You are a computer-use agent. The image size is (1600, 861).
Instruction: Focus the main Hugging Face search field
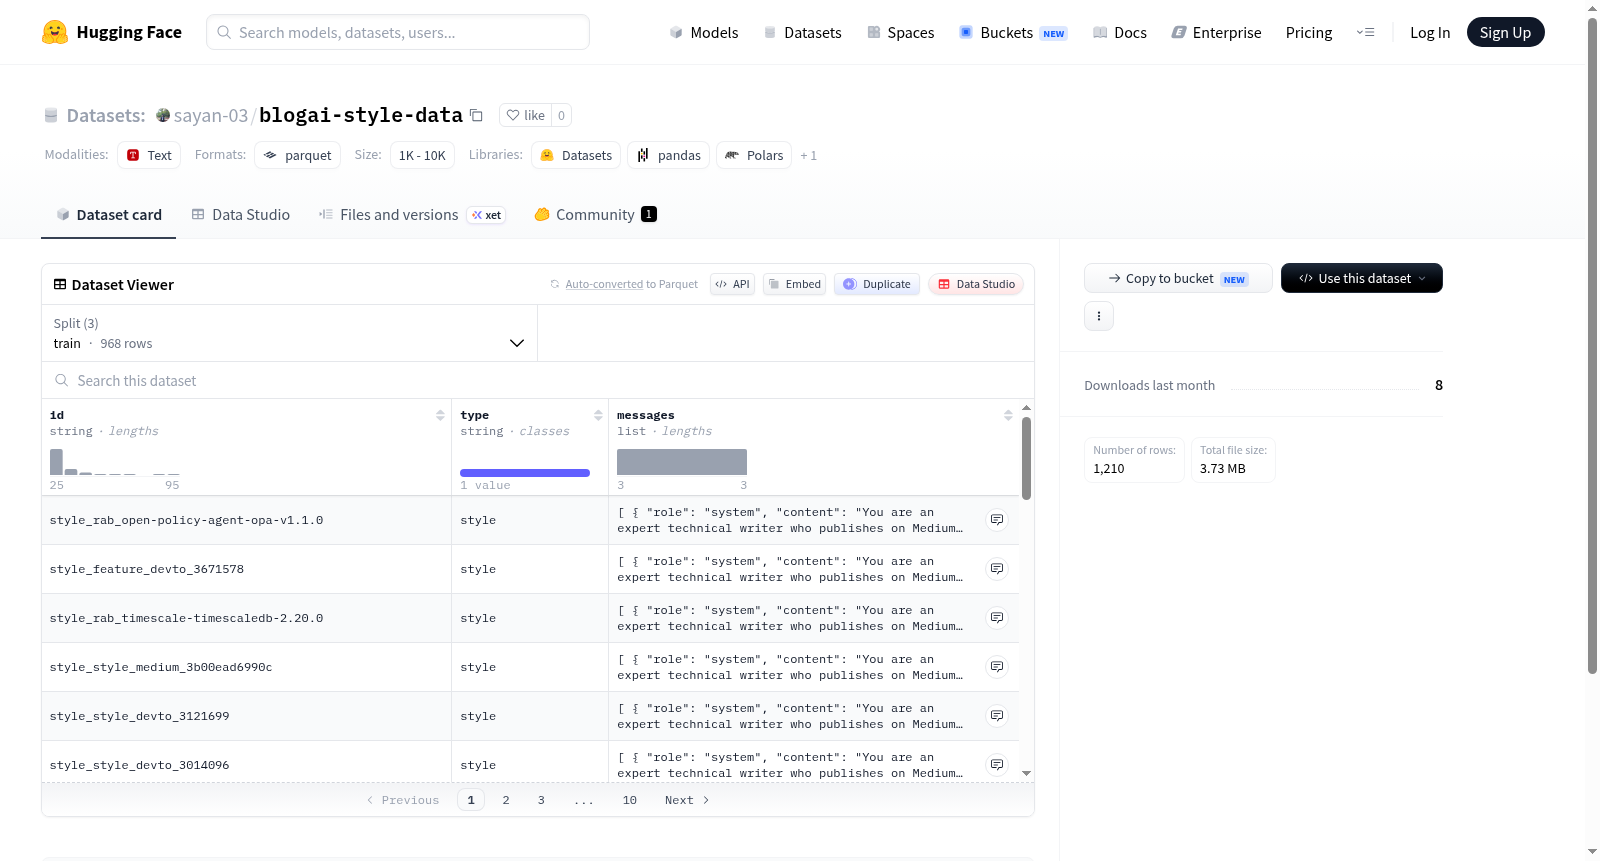tap(398, 32)
